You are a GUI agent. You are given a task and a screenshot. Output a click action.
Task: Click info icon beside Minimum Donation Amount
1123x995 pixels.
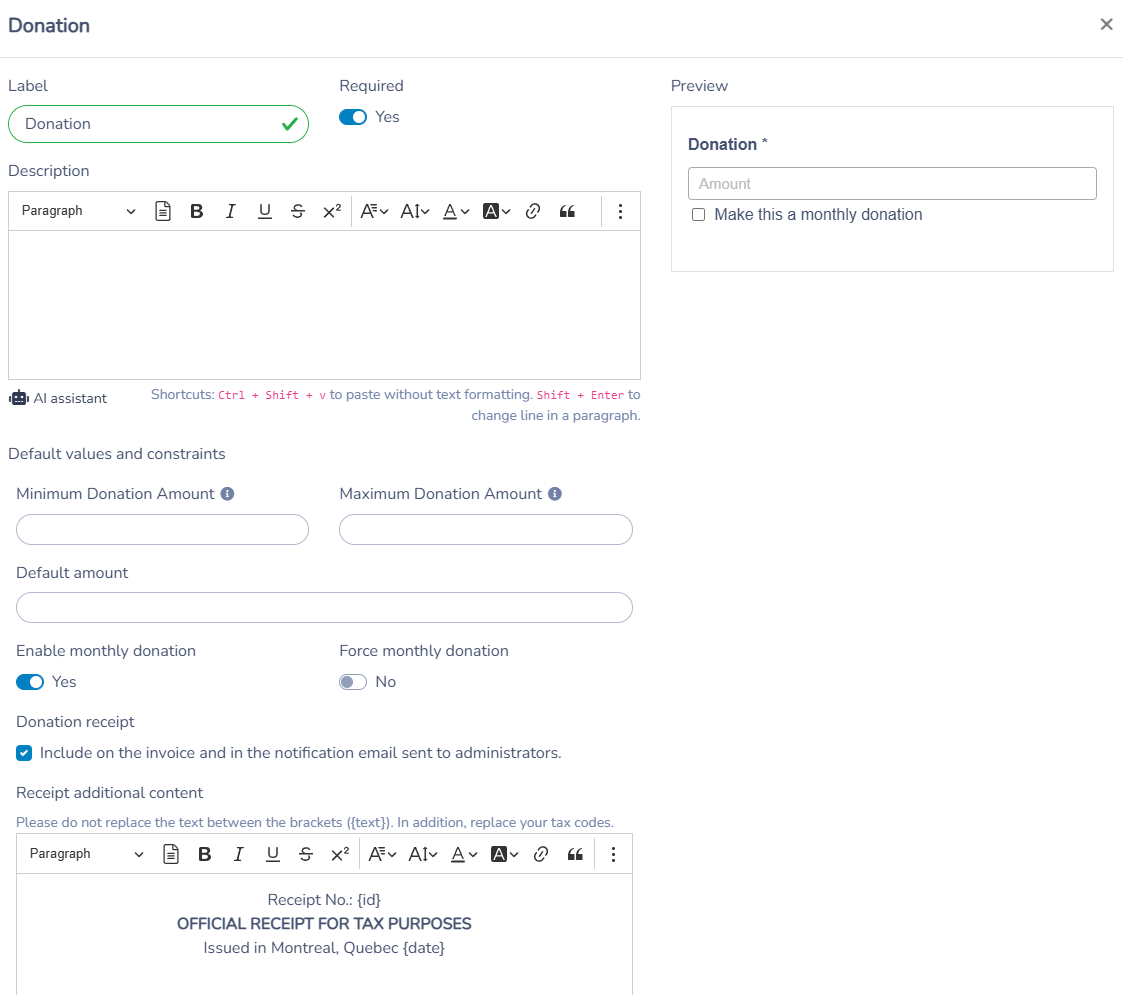(227, 494)
